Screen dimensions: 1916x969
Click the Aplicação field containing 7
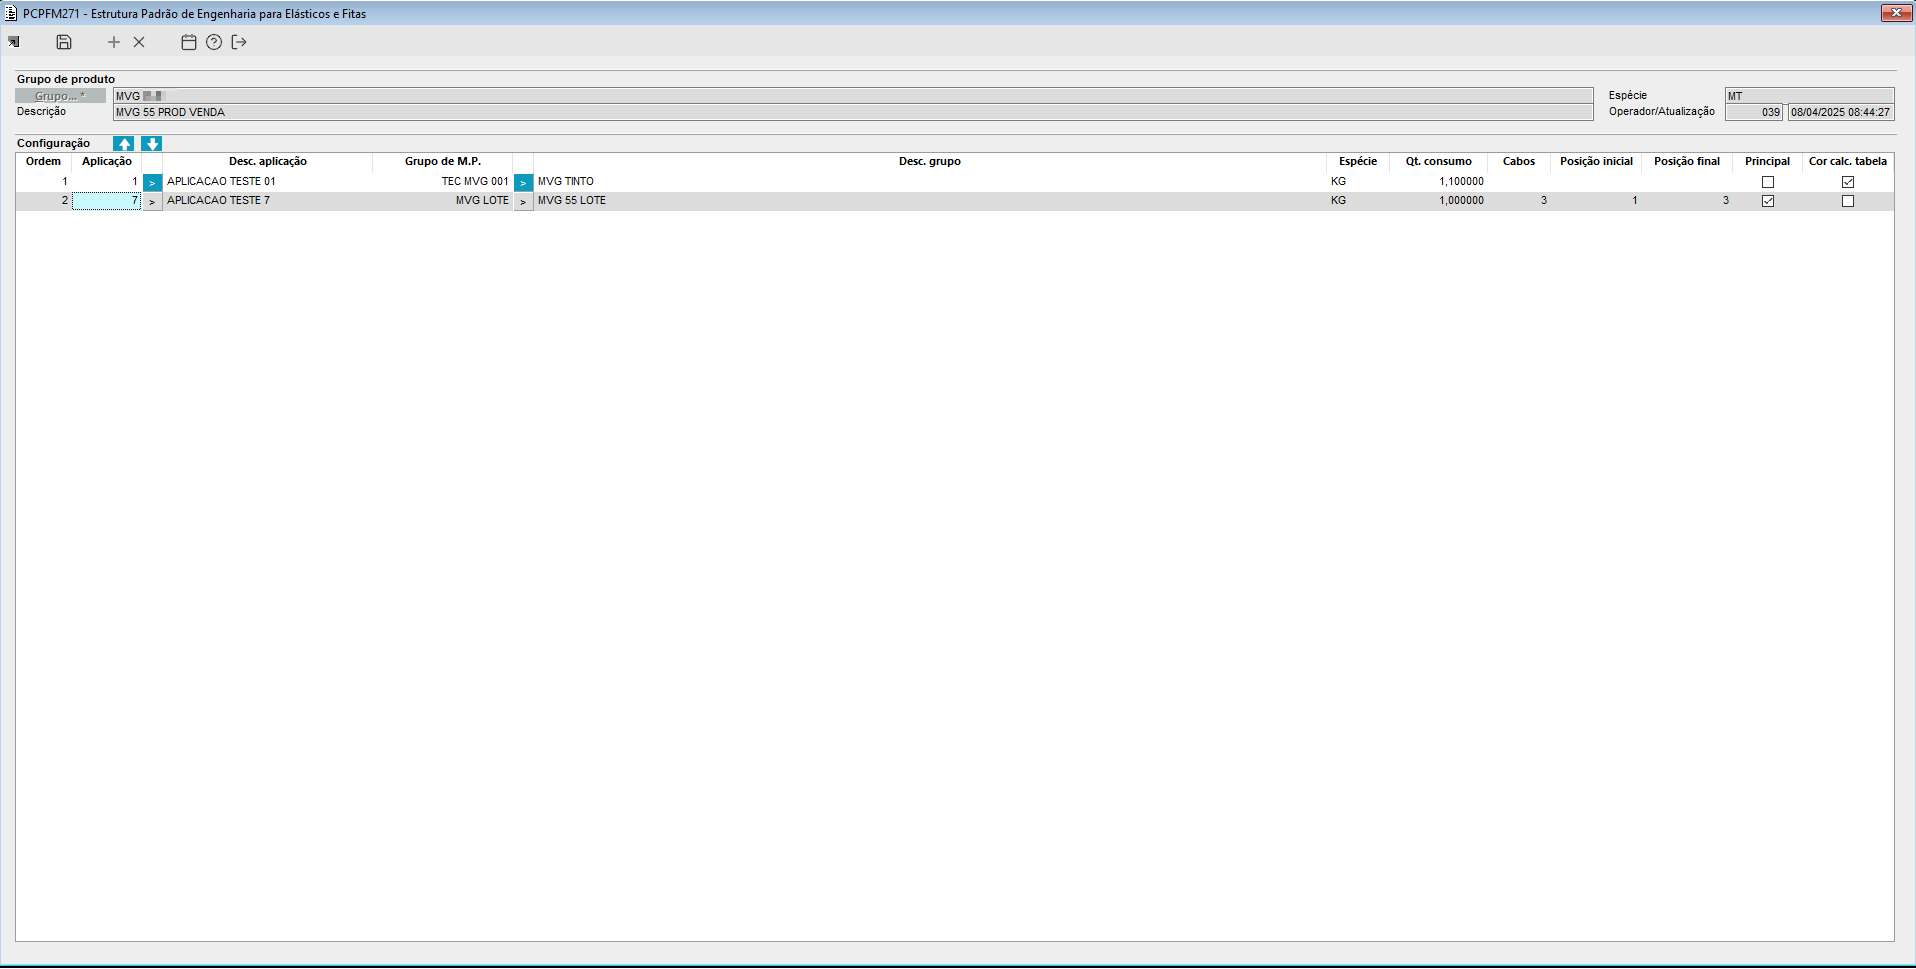pos(106,201)
